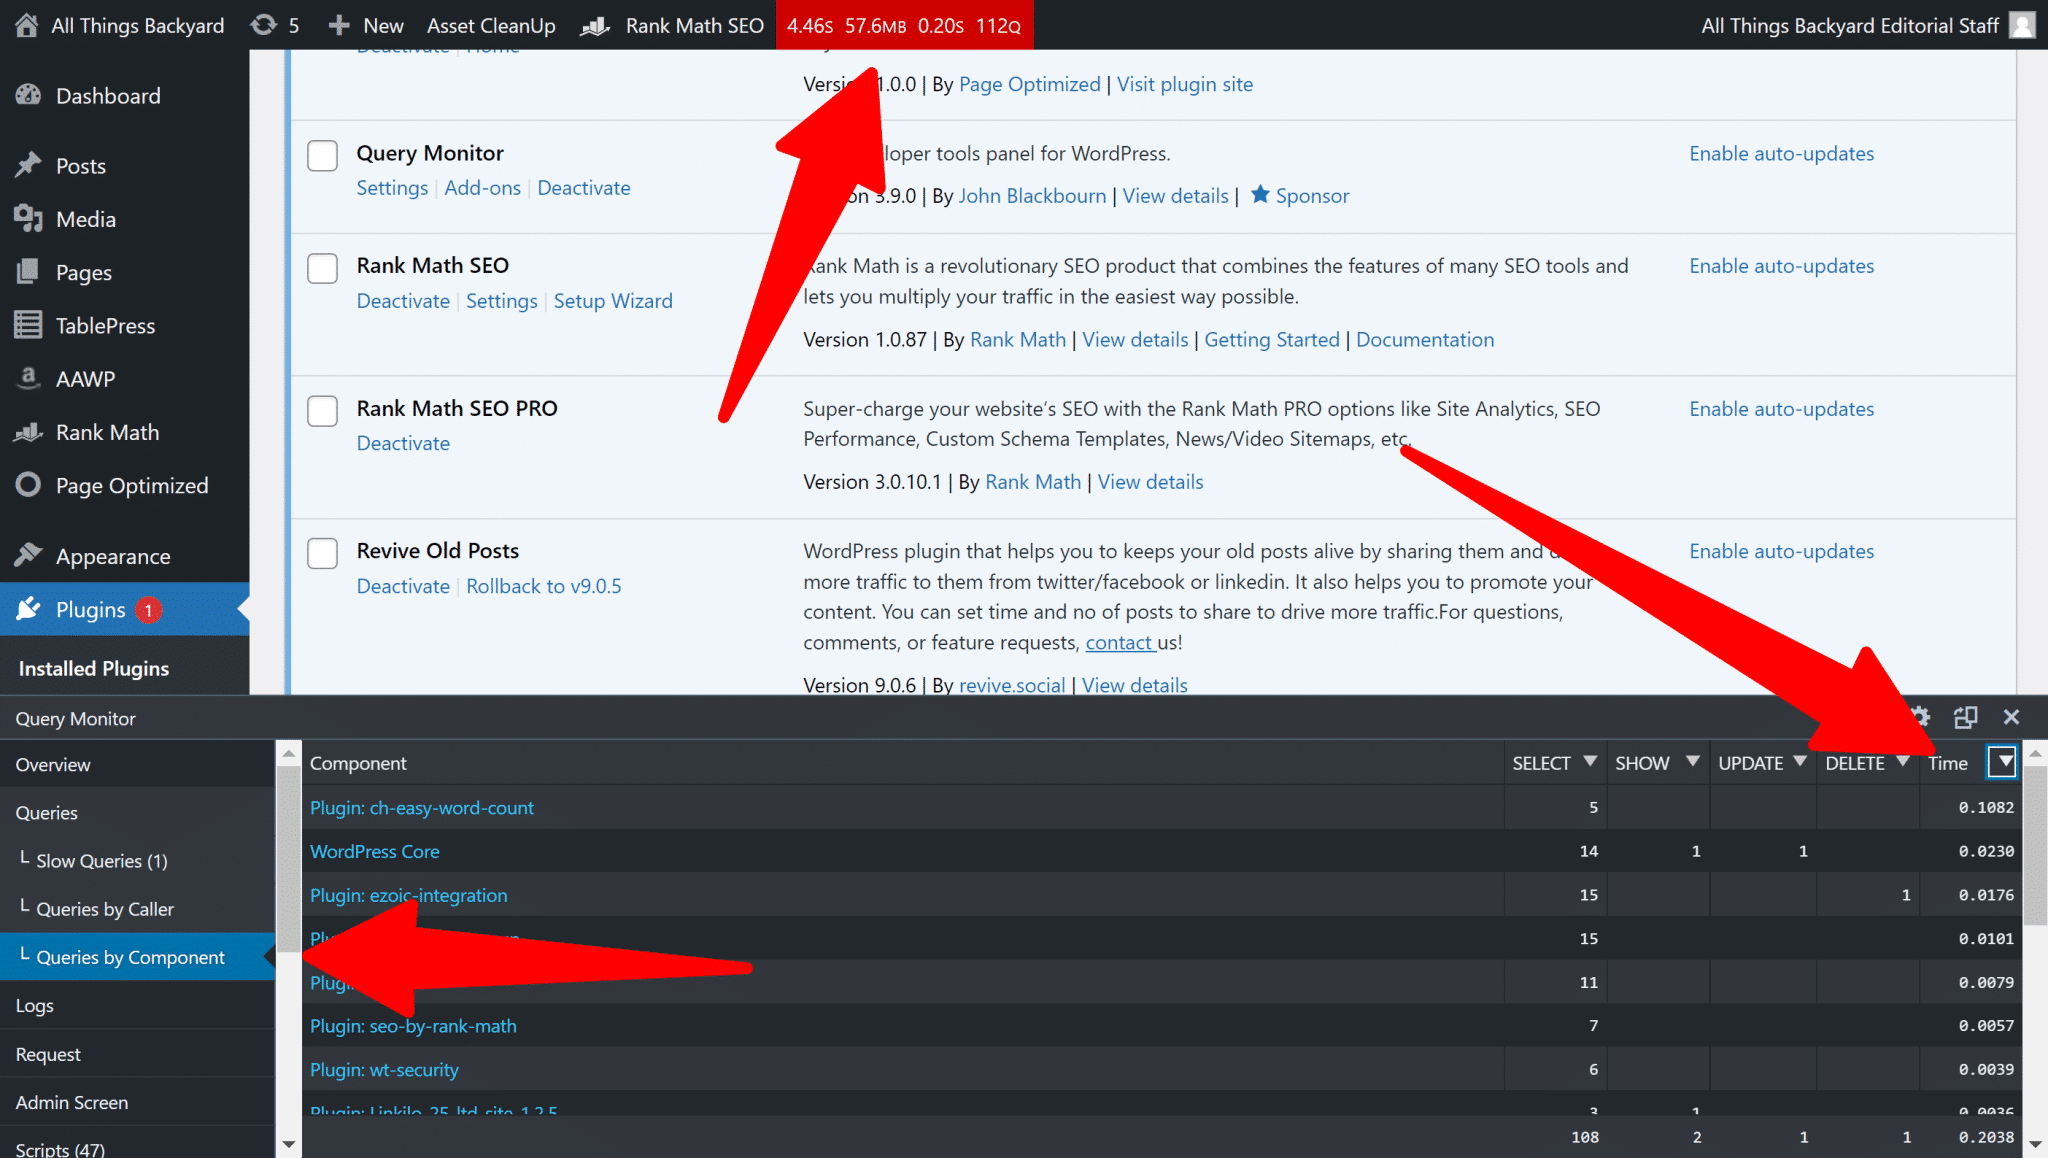This screenshot has width=2048, height=1158.
Task: Click the DELETE column sort arrow
Action: (x=1903, y=762)
